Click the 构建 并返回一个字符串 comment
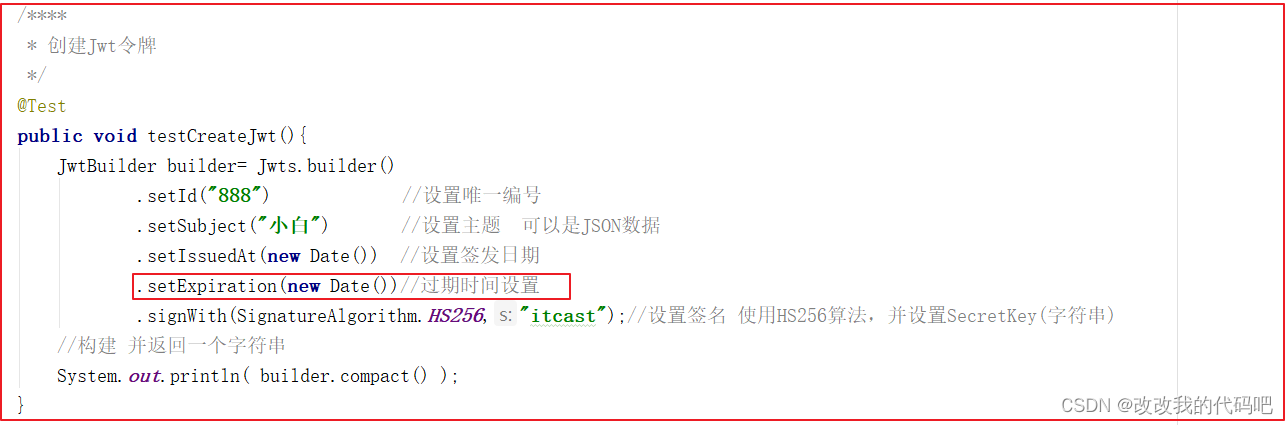1288x425 pixels. 172,346
